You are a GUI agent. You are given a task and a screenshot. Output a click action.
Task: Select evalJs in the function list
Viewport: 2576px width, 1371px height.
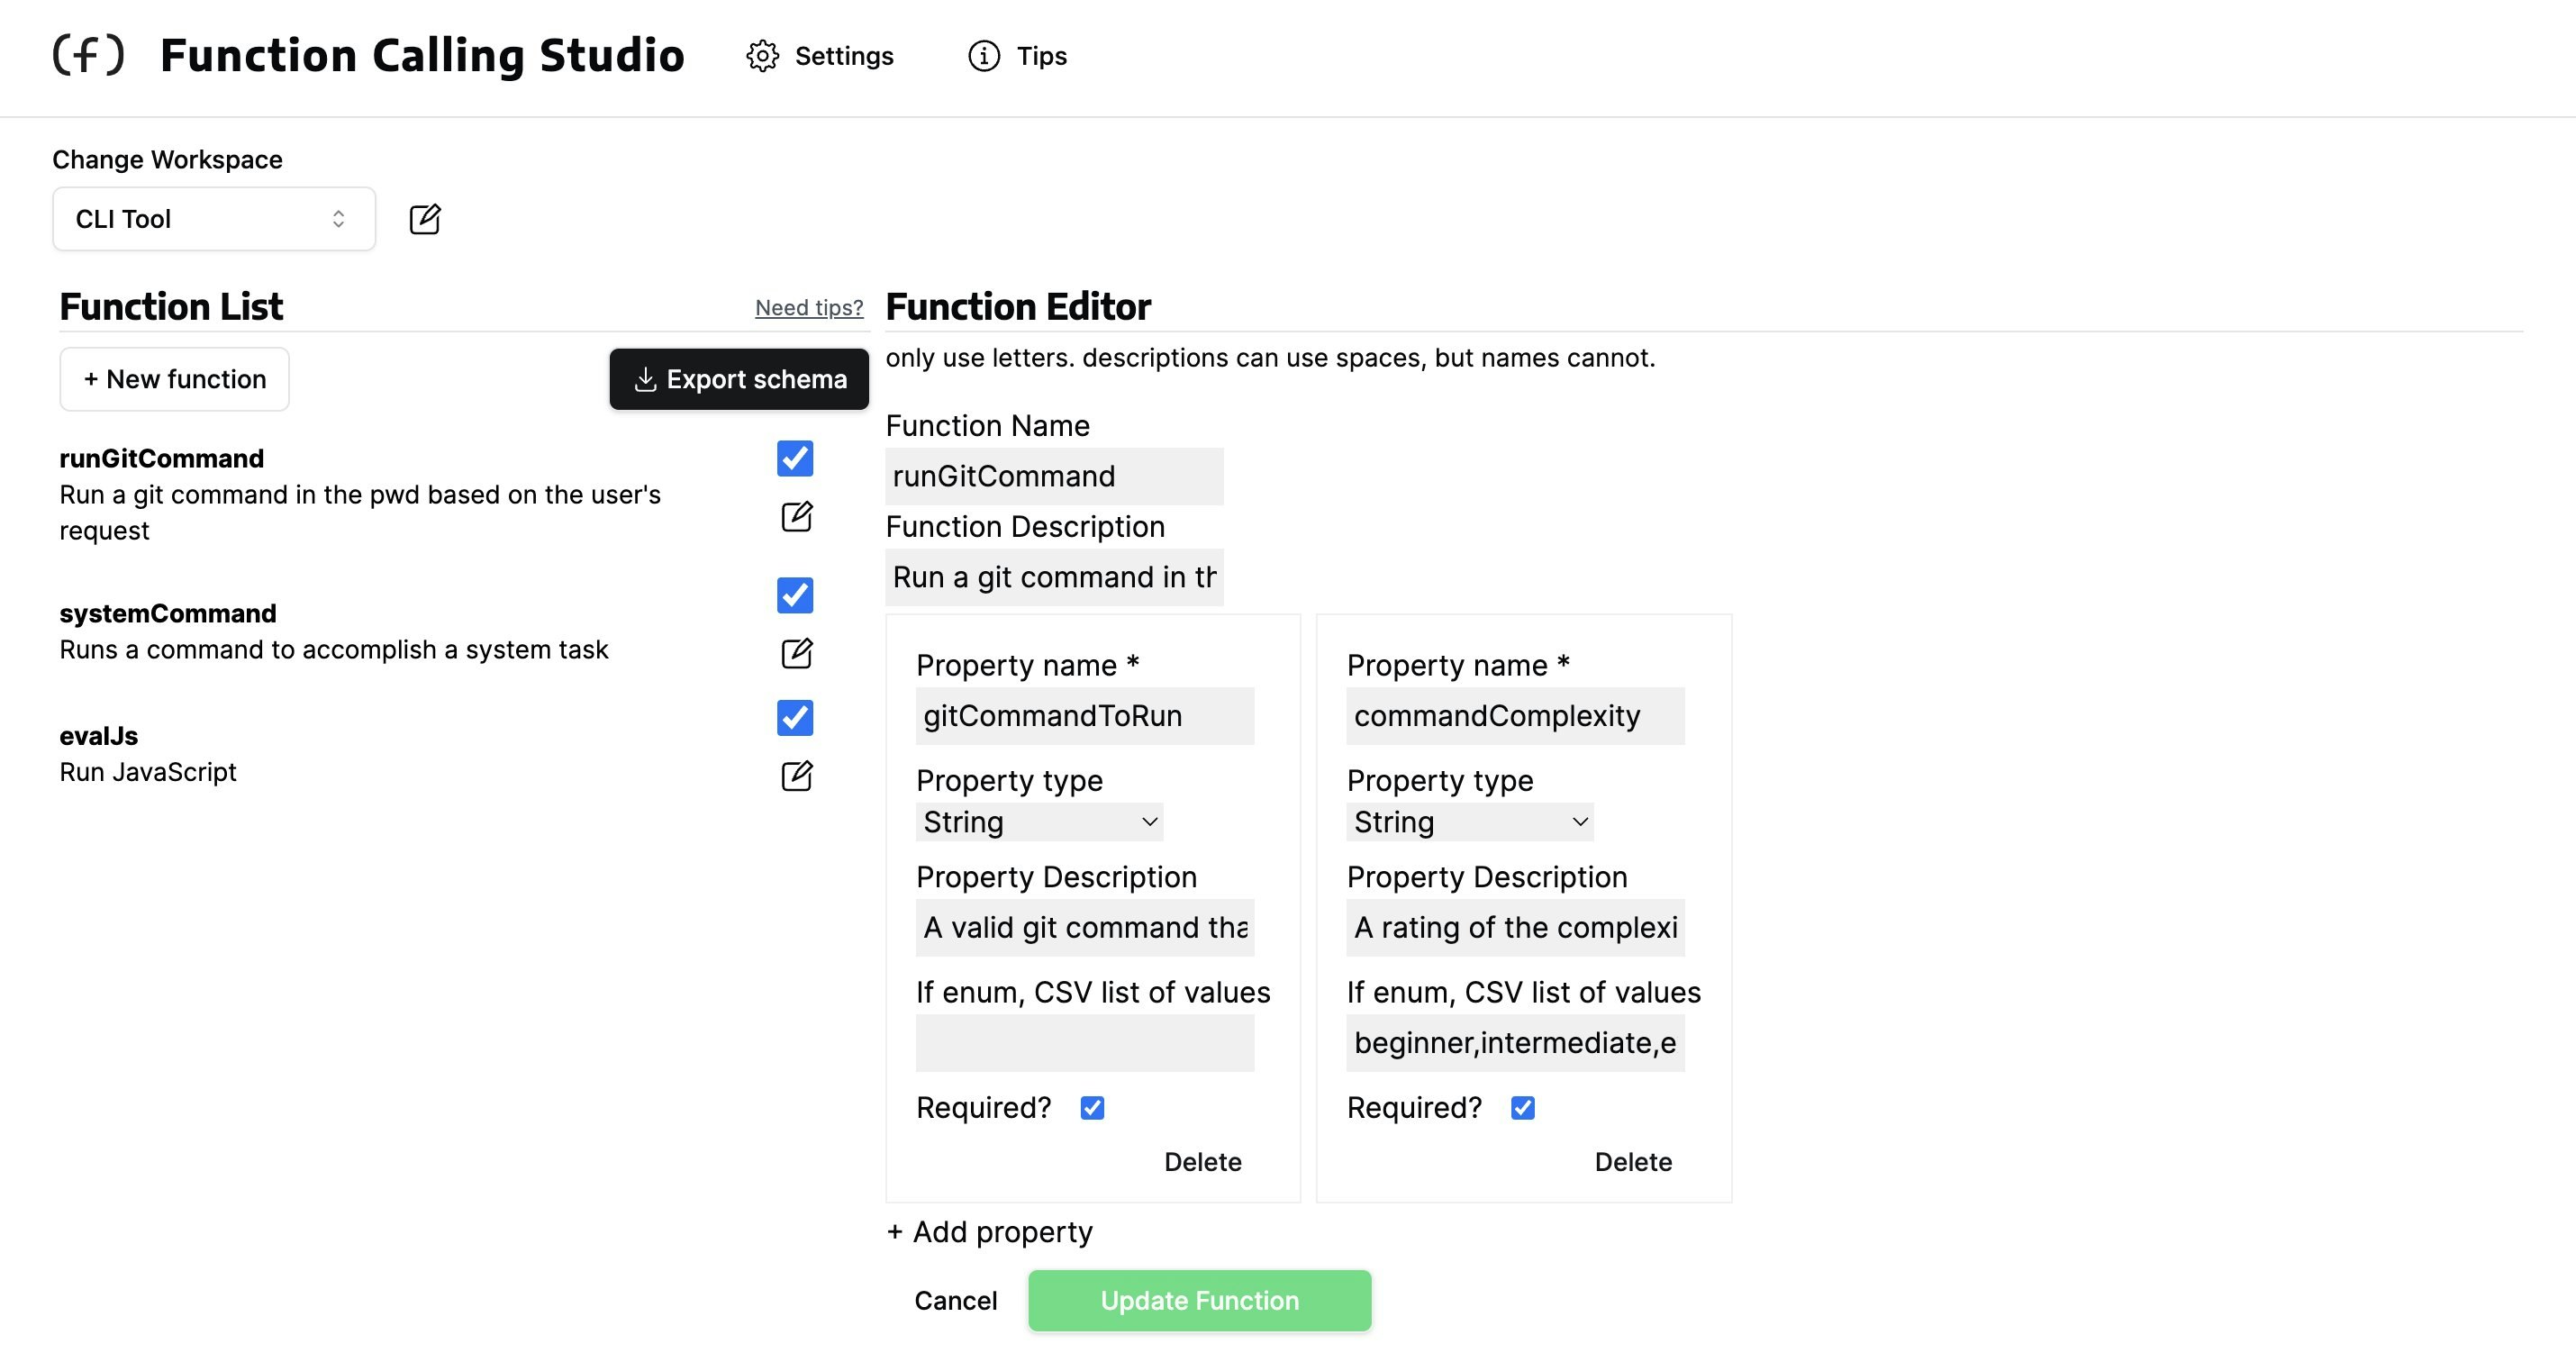[x=99, y=736]
